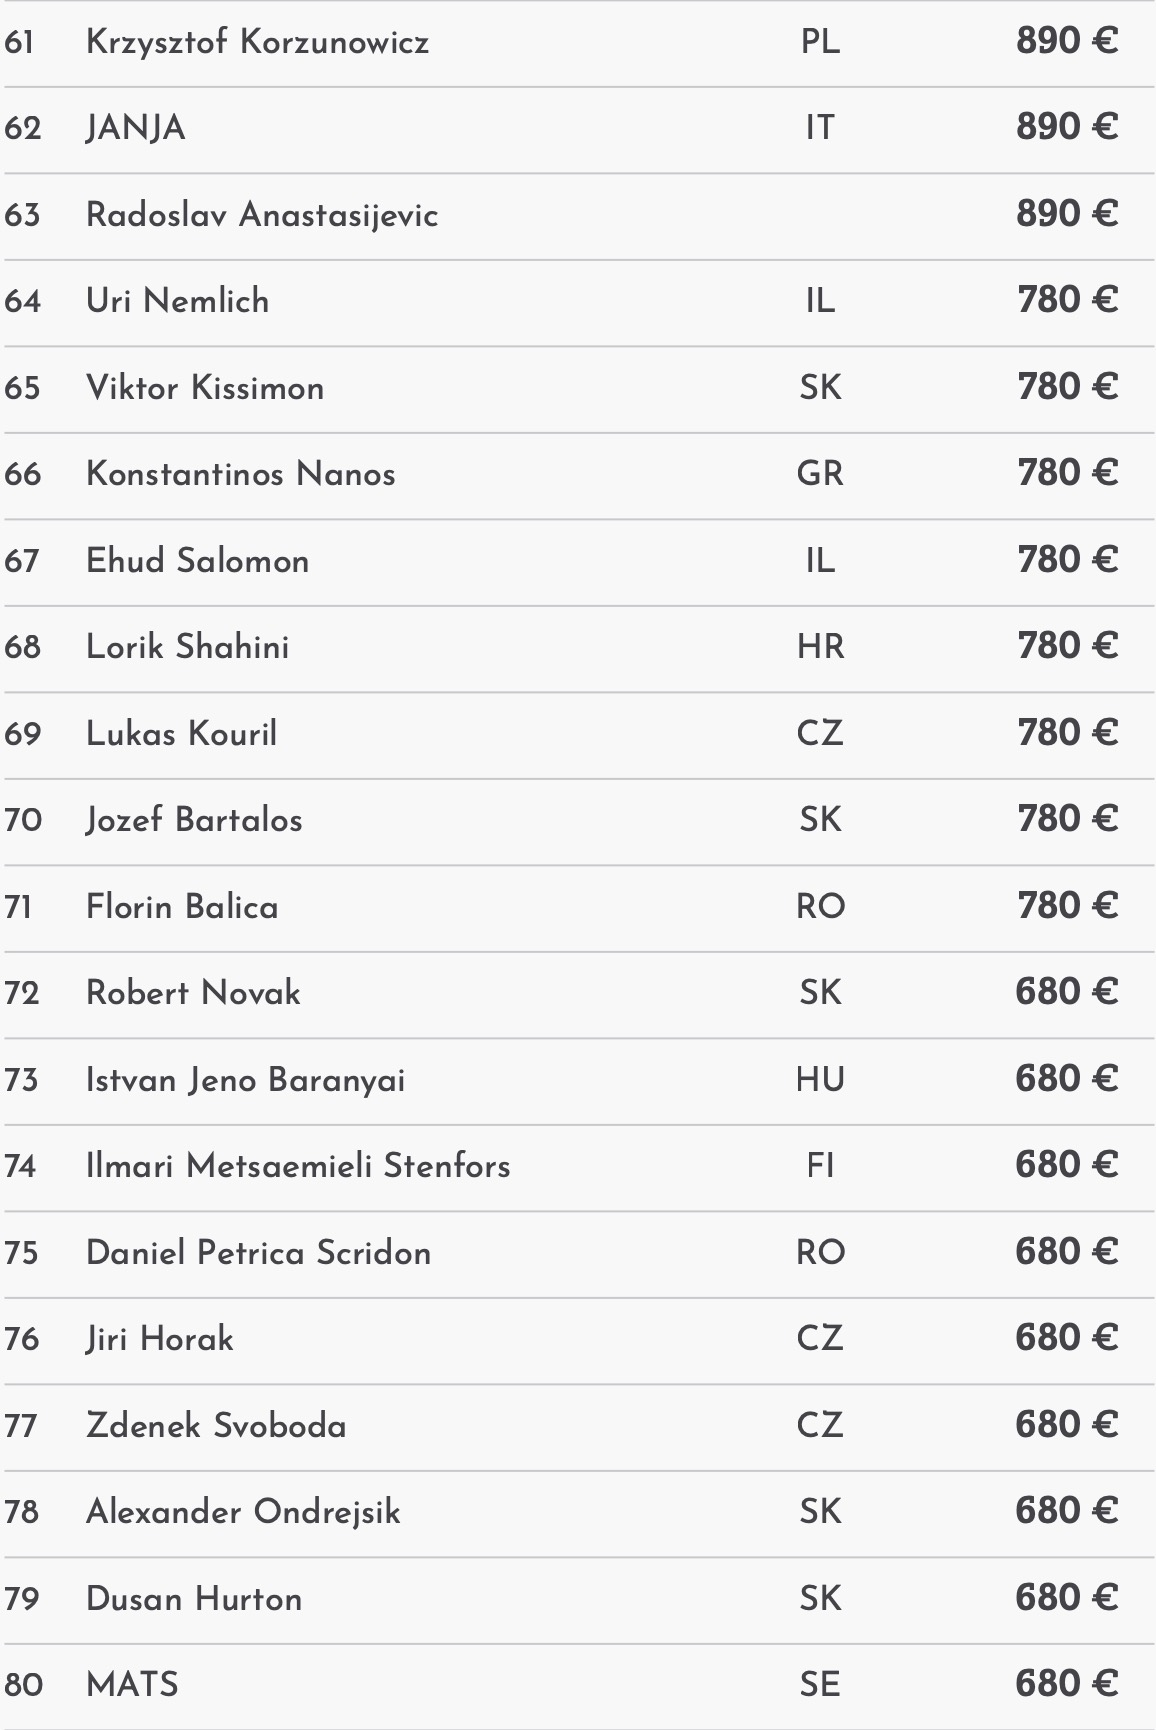Click rank 78 next to Alexander Ondrejsik
Image resolution: width=1156 pixels, height=1730 pixels.
coord(21,1512)
